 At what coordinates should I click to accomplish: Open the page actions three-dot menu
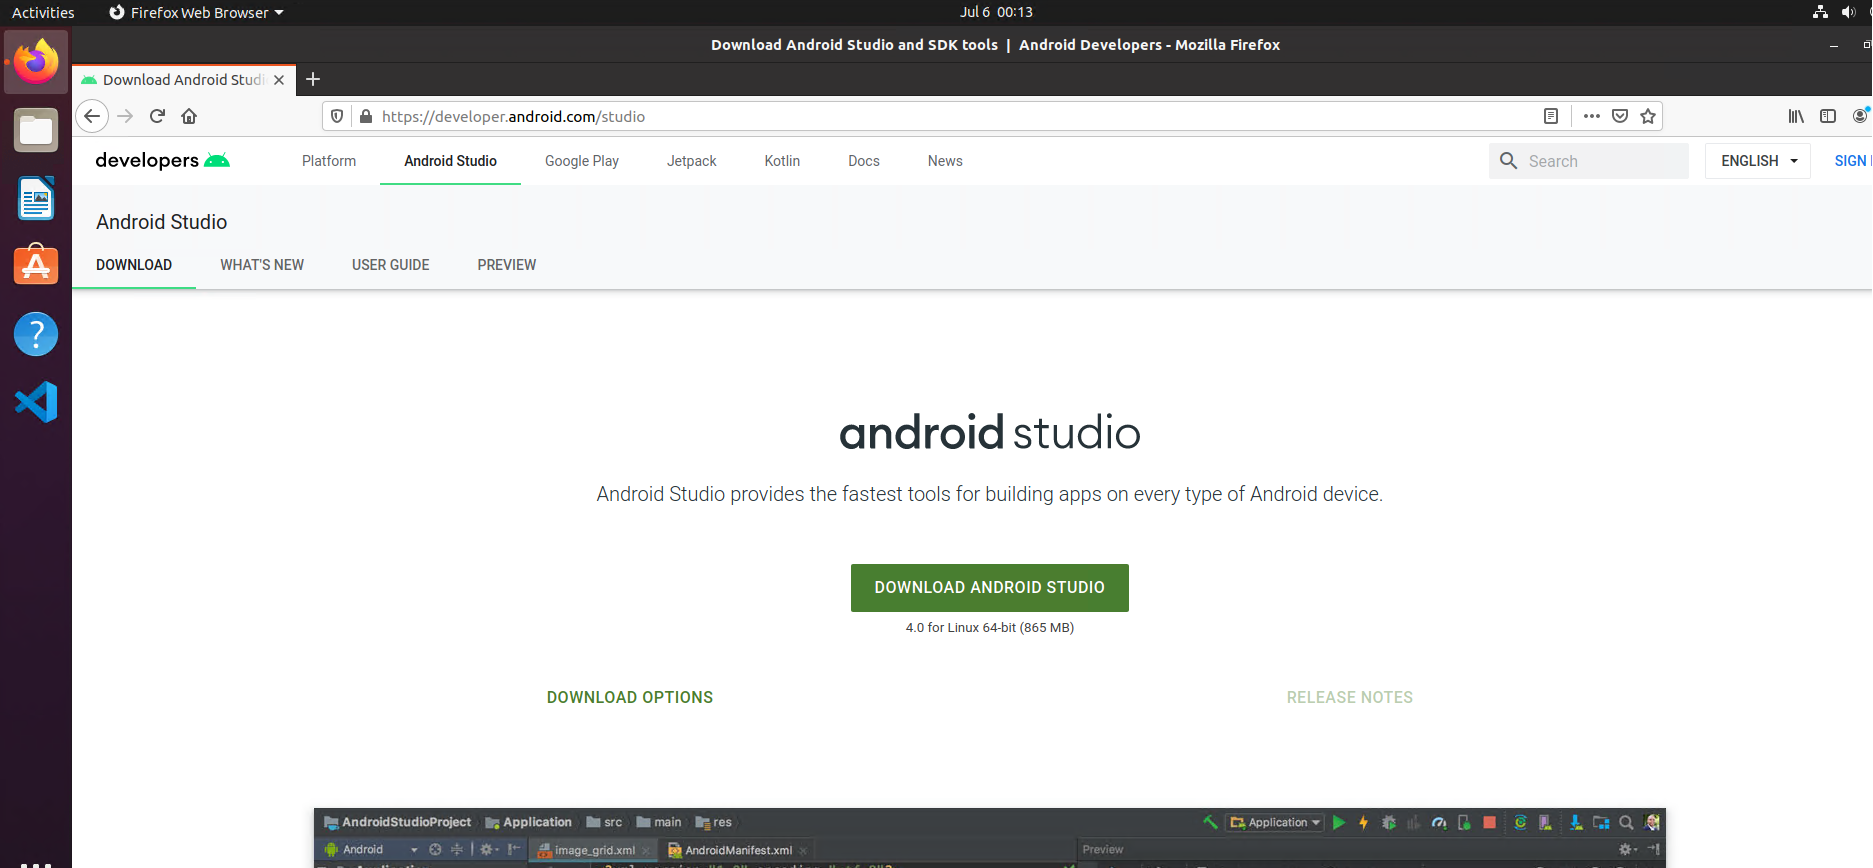[1592, 116]
